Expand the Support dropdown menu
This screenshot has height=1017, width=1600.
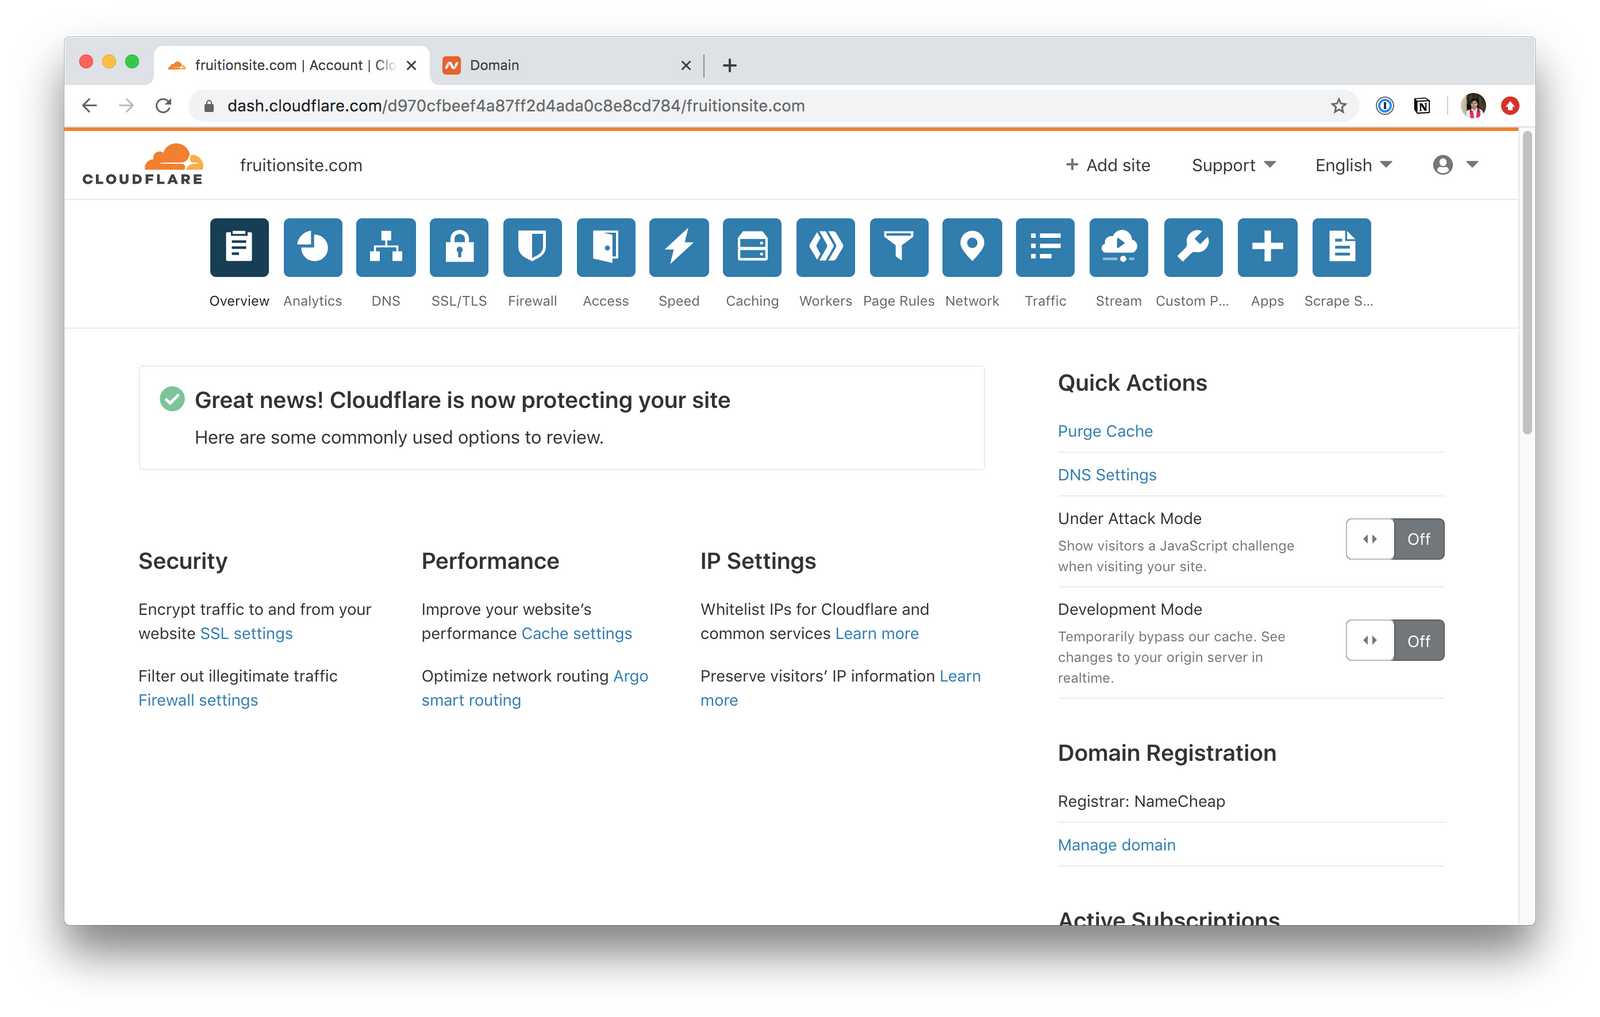click(x=1233, y=165)
